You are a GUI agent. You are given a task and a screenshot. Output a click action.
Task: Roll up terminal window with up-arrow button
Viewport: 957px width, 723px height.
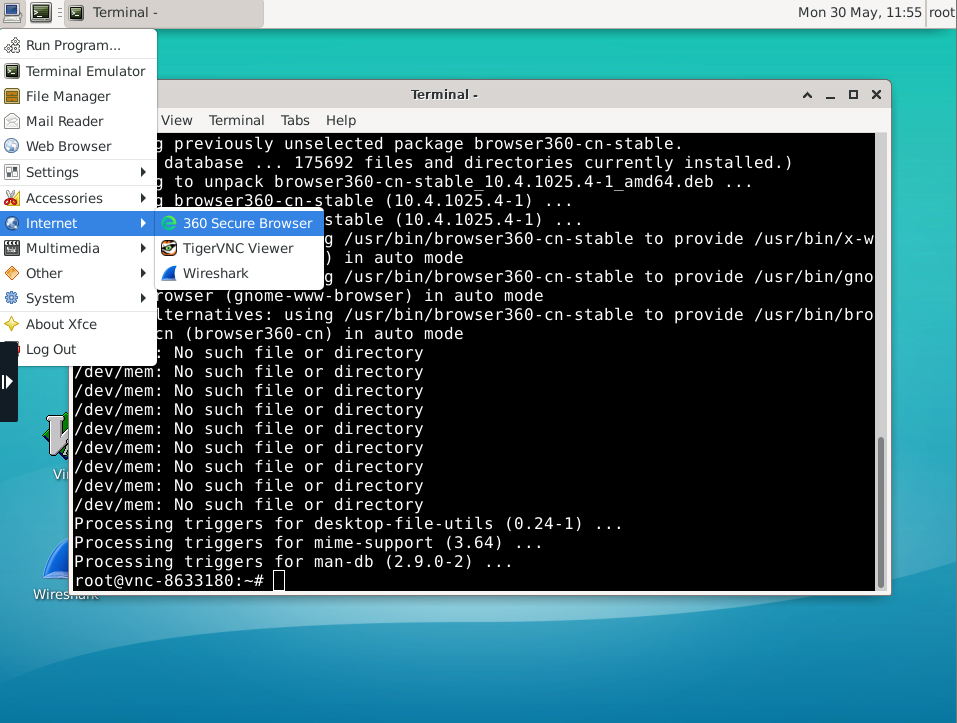(x=807, y=95)
